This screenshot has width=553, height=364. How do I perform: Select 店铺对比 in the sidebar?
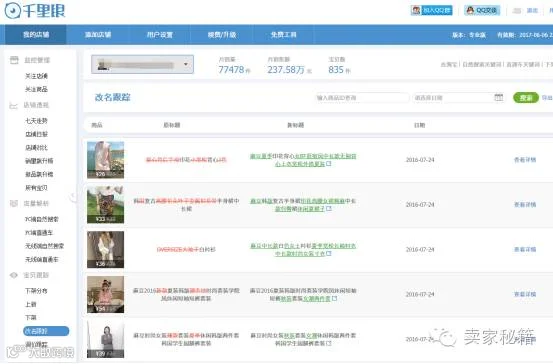click(36, 147)
